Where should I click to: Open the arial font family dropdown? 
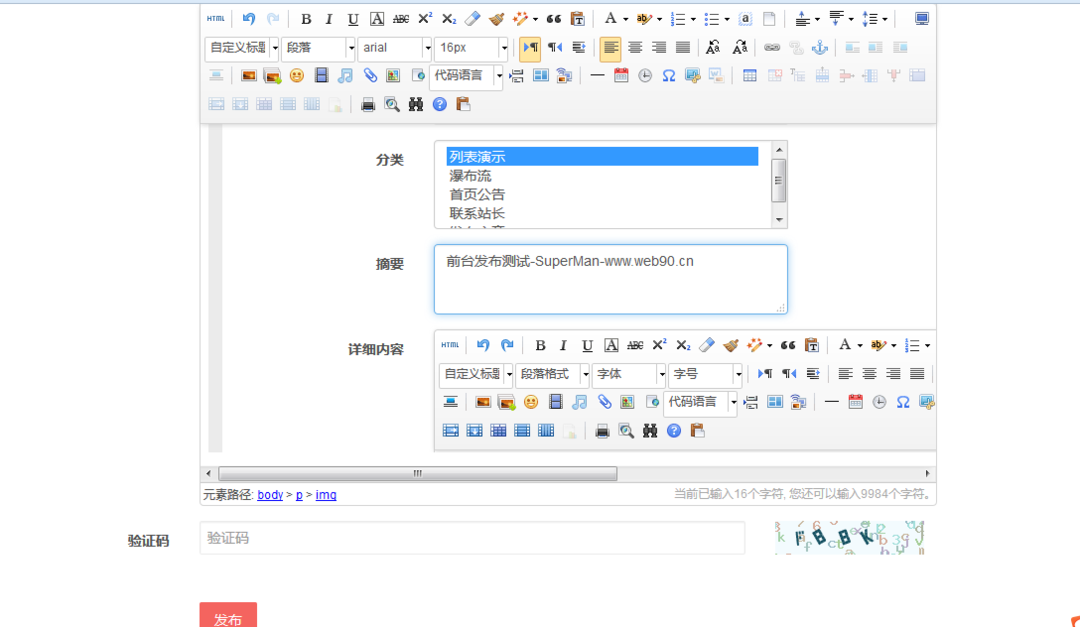(x=395, y=48)
